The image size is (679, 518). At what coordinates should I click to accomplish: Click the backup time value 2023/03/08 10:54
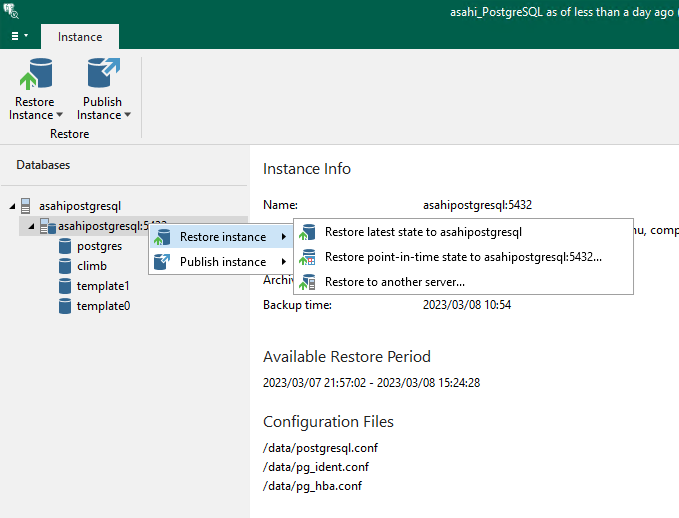(467, 305)
